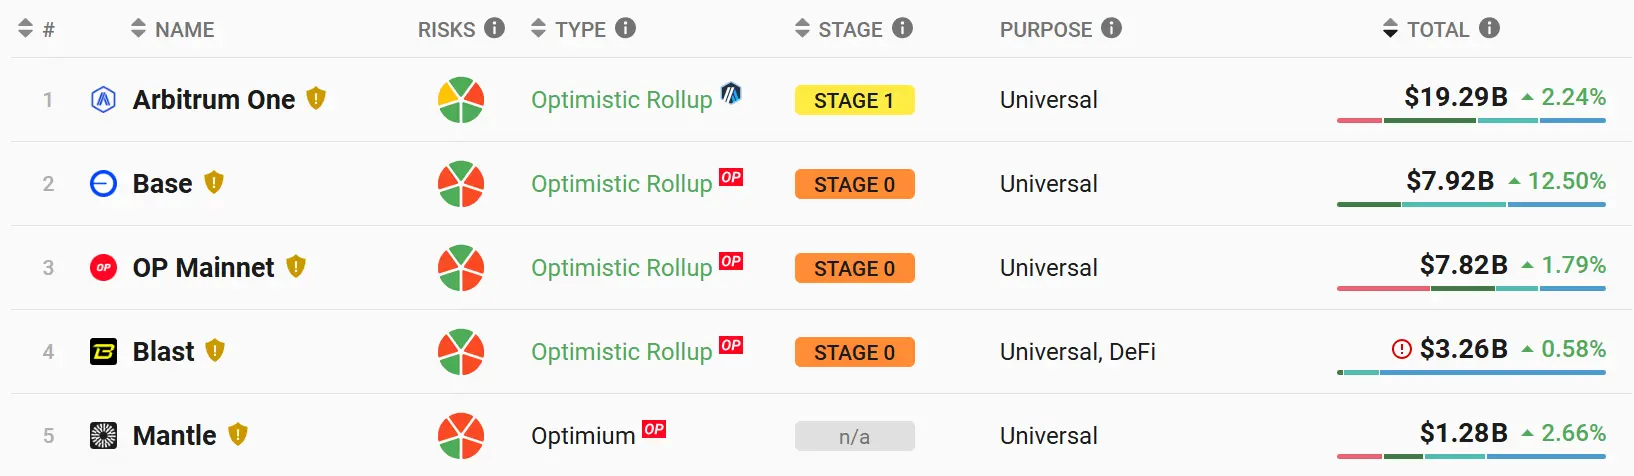This screenshot has width=1634, height=476.
Task: Click the Blast logo icon
Action: tap(103, 352)
